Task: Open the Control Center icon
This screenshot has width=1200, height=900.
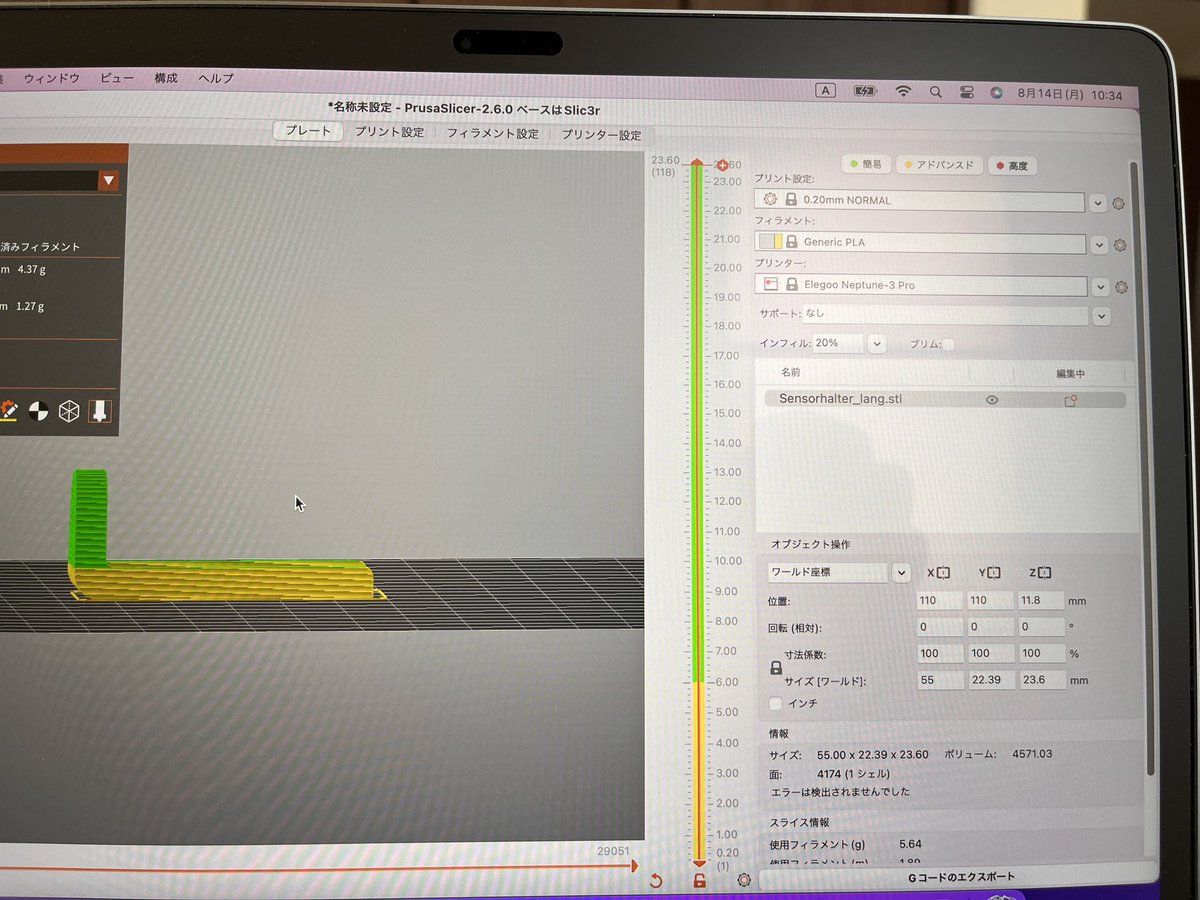Action: pyautogui.click(x=966, y=92)
